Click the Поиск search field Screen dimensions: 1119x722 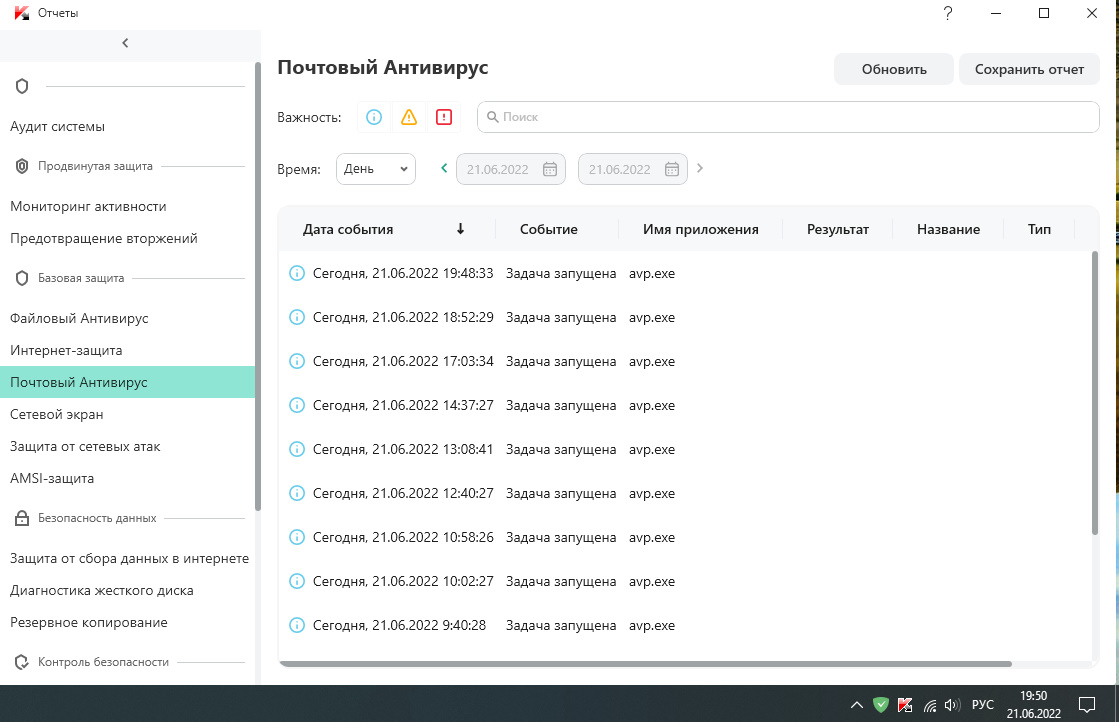click(x=788, y=117)
